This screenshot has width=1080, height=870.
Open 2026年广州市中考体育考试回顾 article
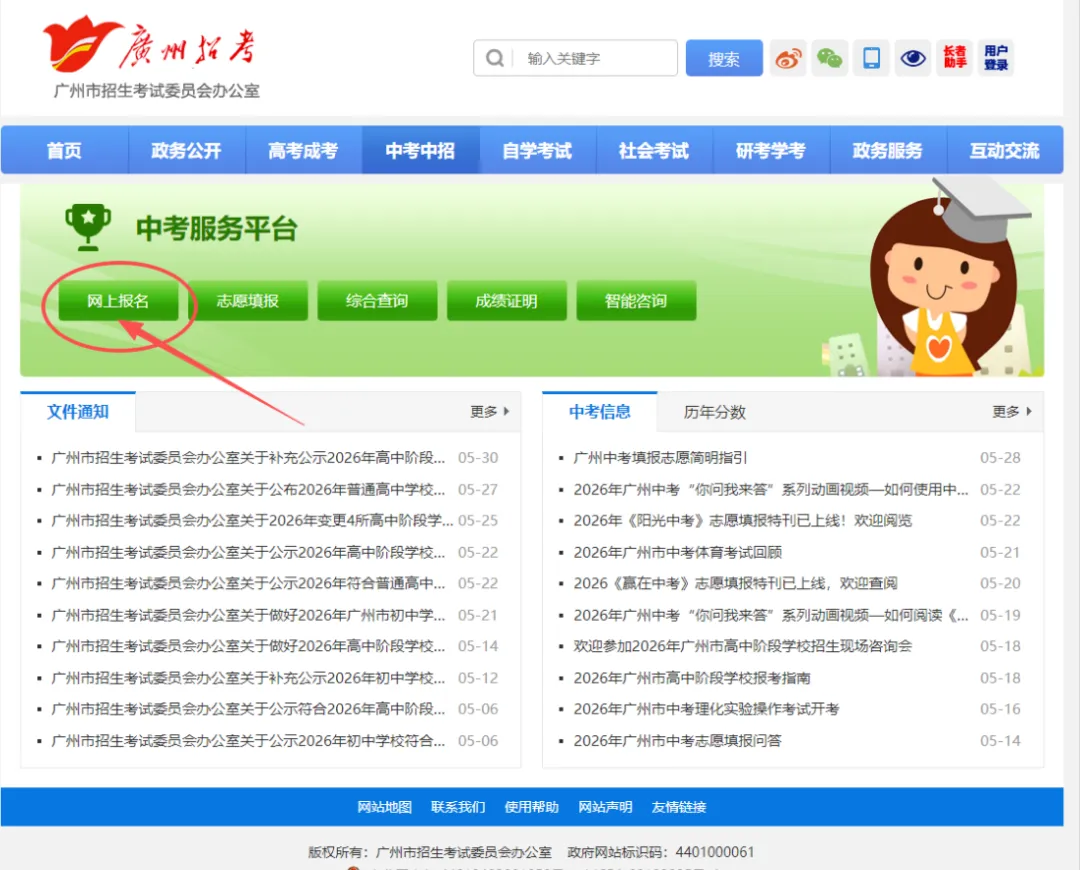point(678,552)
